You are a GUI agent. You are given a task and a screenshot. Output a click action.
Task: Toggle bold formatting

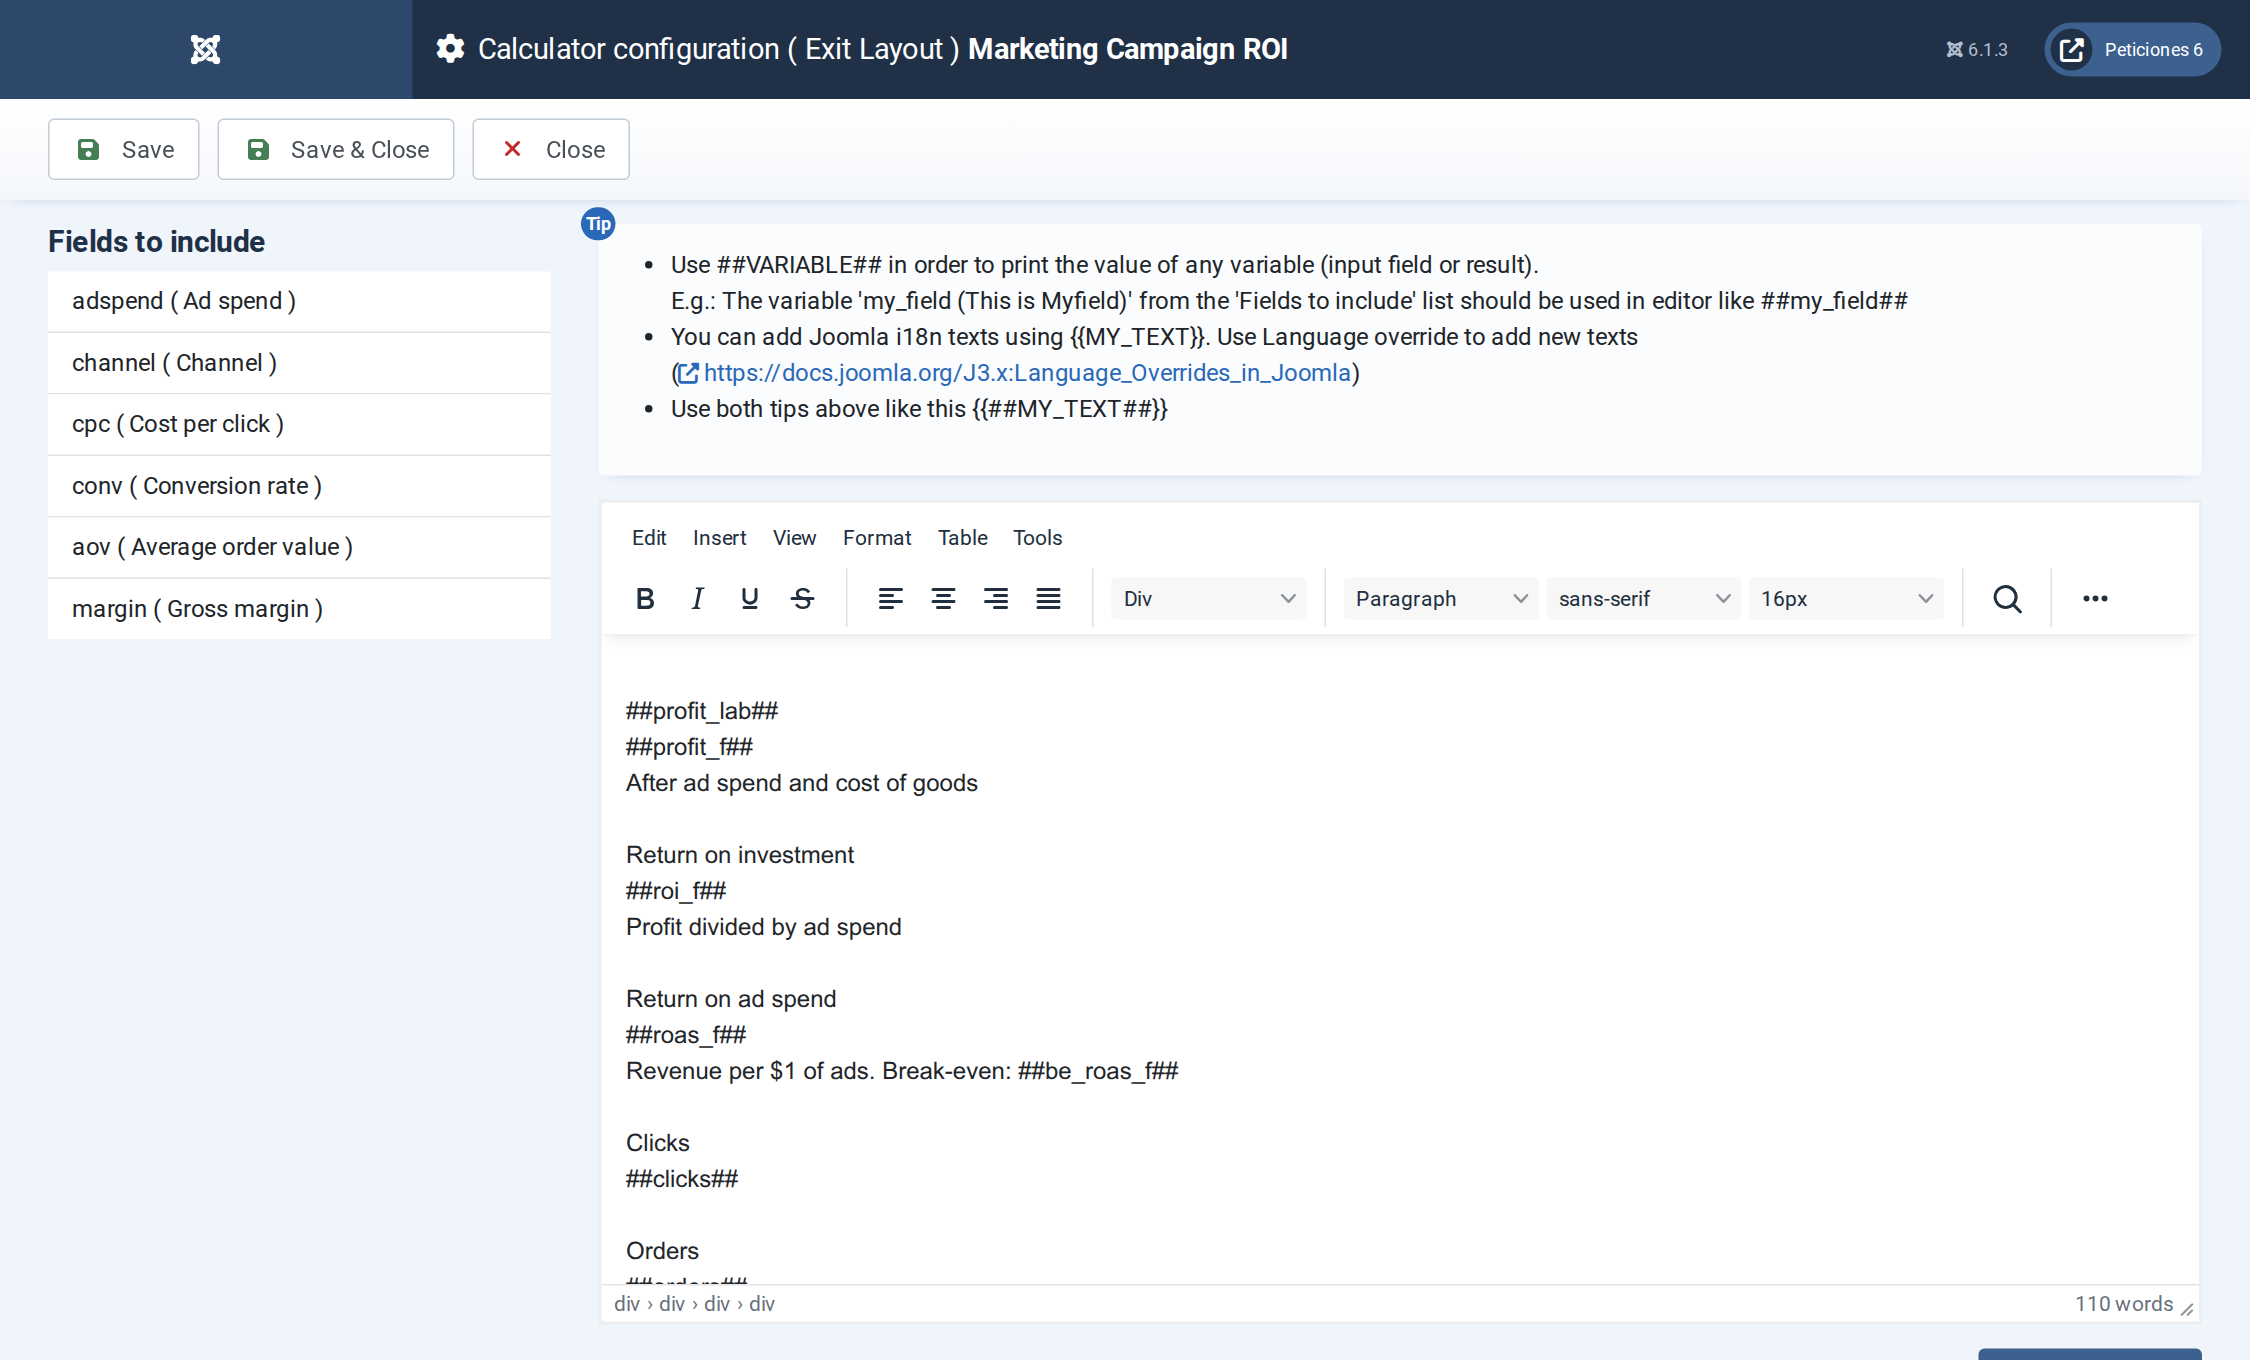645,599
